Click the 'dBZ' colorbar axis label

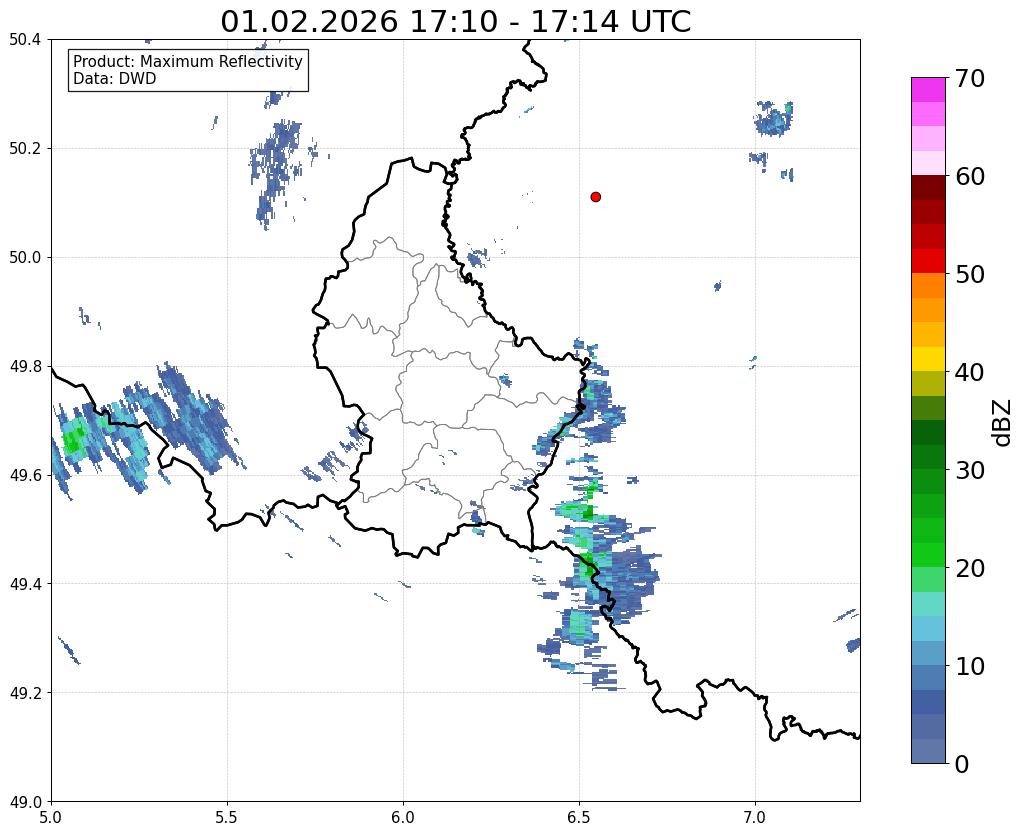[1003, 423]
